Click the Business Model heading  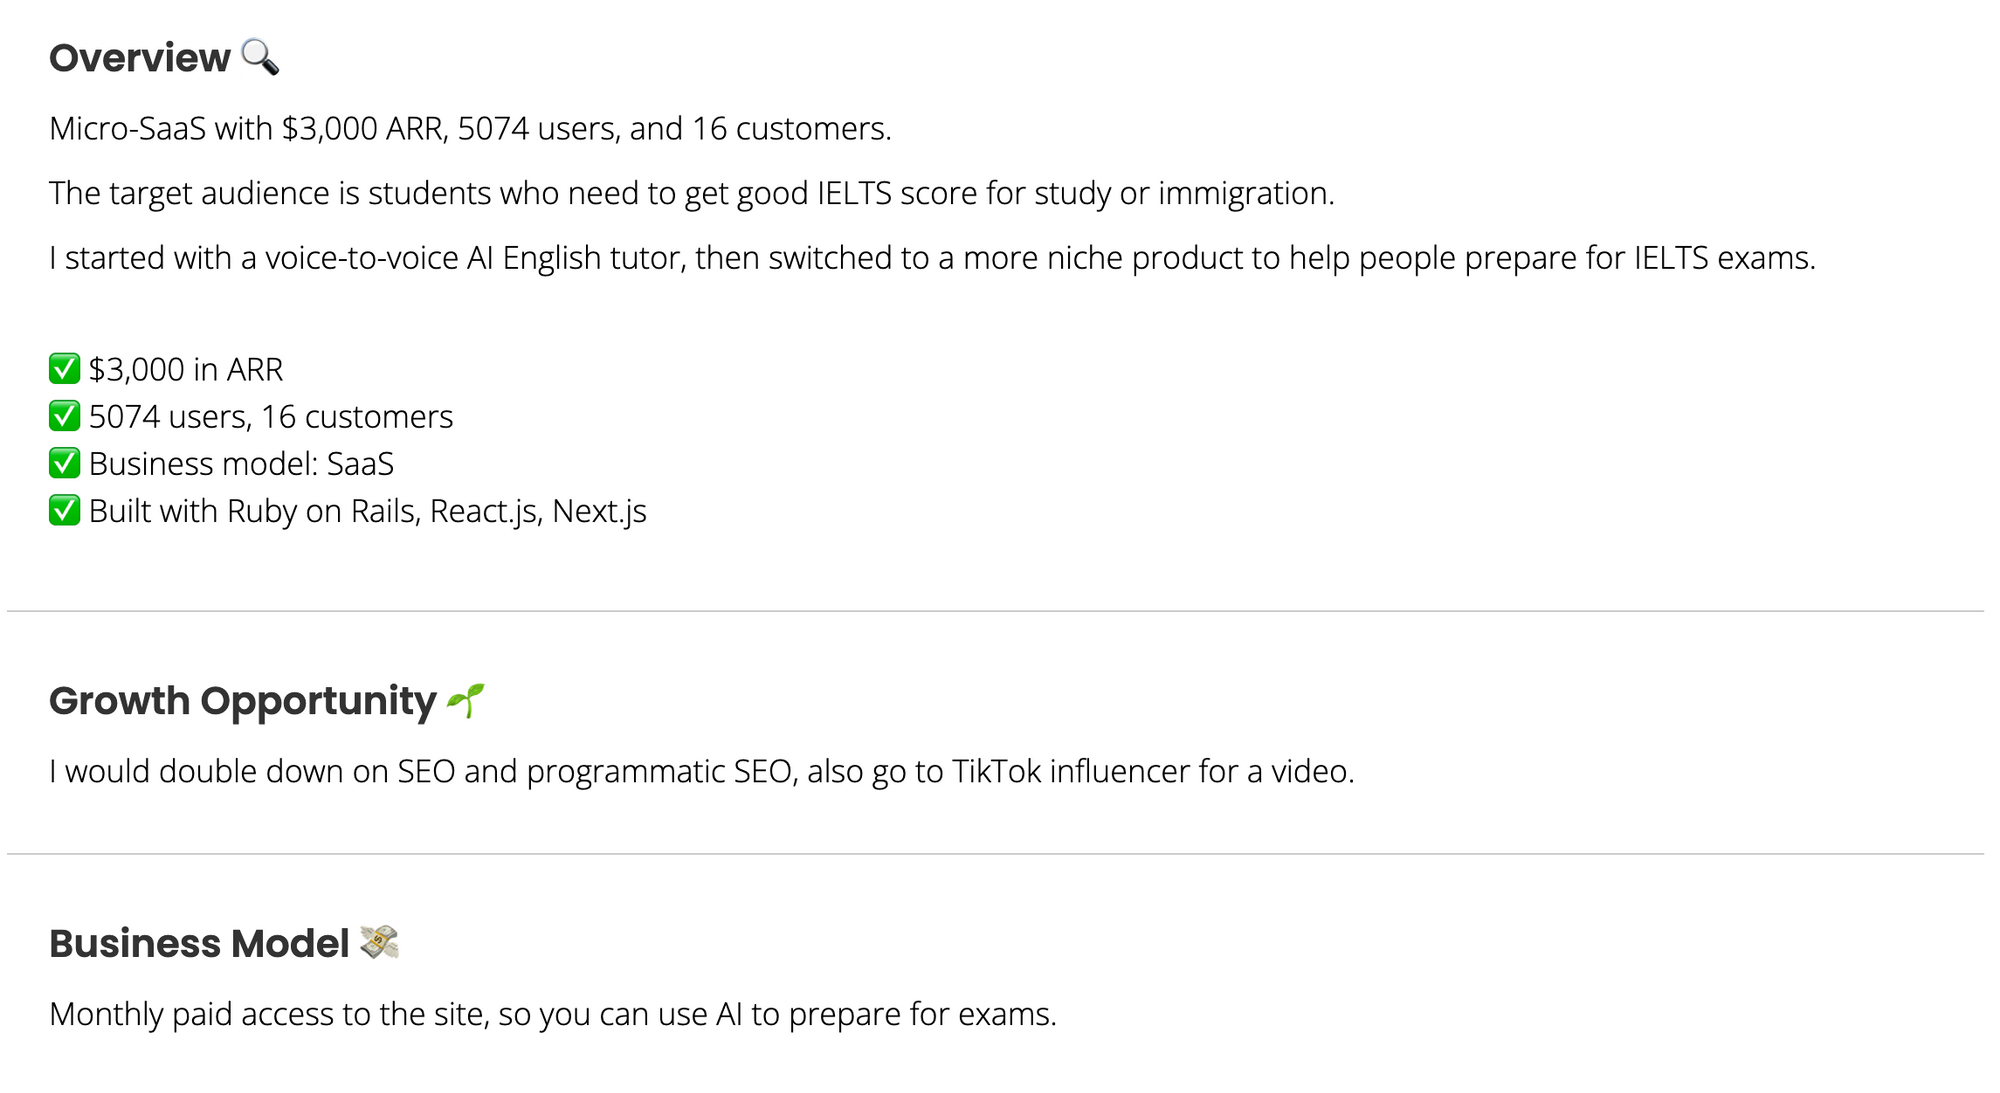click(x=199, y=944)
